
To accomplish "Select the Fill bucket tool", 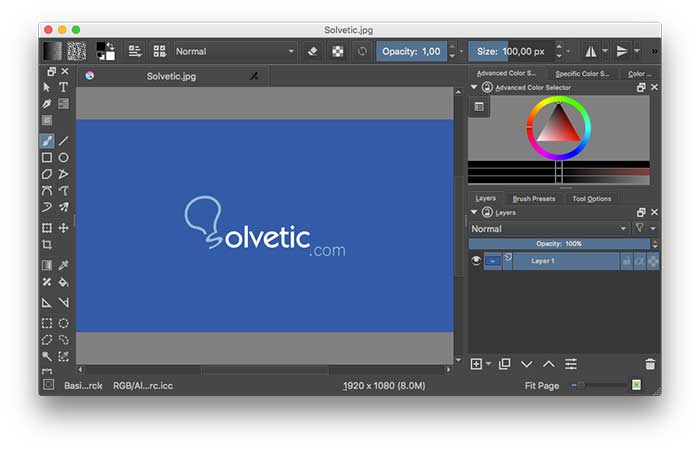I will pyautogui.click(x=63, y=282).
